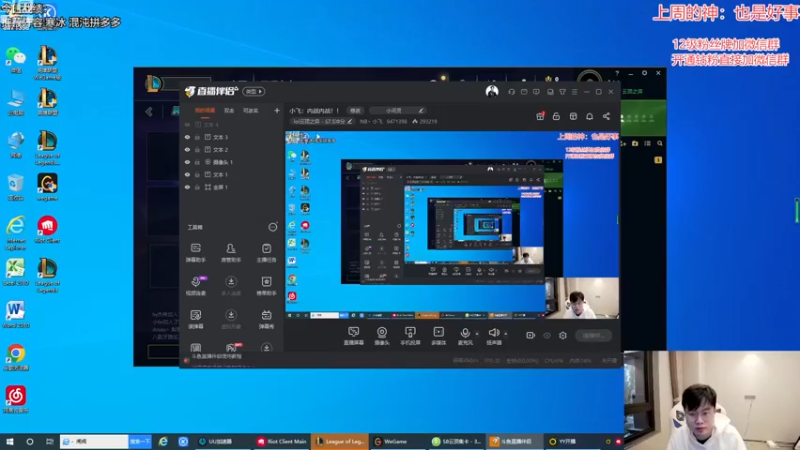Click the taskbar search input box
Viewport: 800px width, 450px height.
(94, 441)
